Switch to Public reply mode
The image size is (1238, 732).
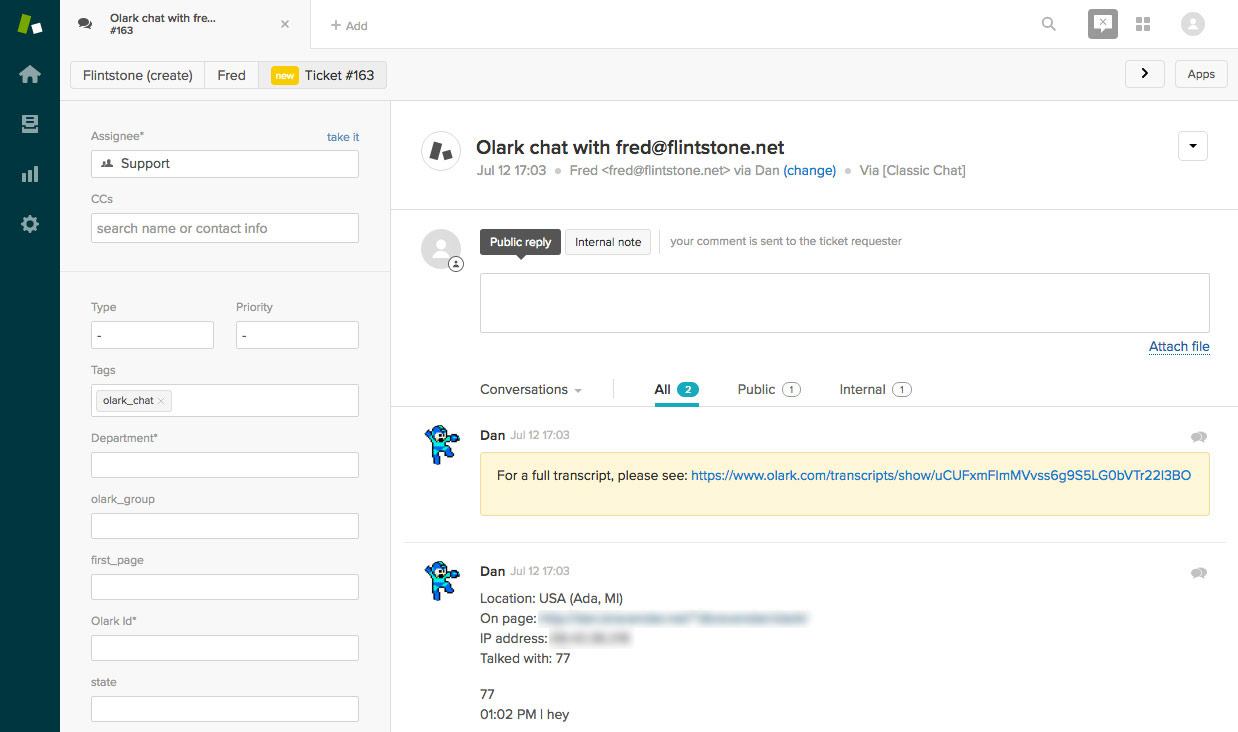point(520,242)
